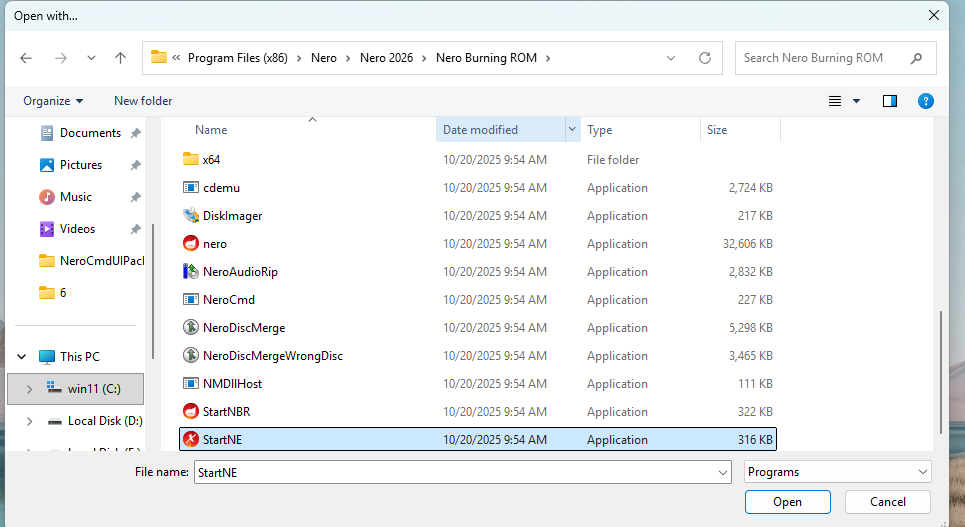Click the navigation pane scrollbar
The image size is (965, 527).
point(152,292)
